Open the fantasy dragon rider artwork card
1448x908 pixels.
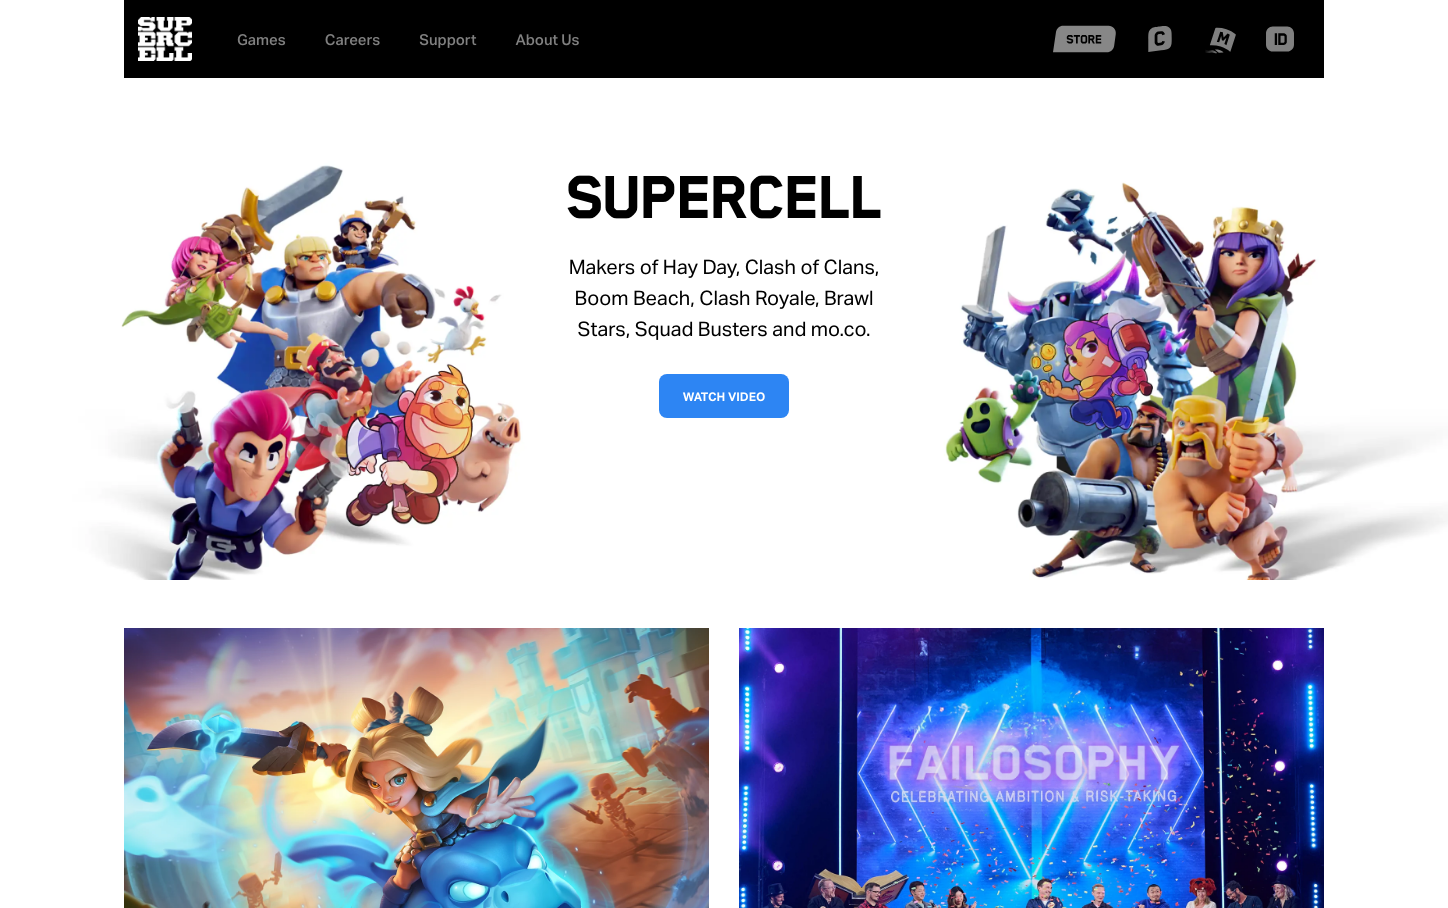(416, 768)
